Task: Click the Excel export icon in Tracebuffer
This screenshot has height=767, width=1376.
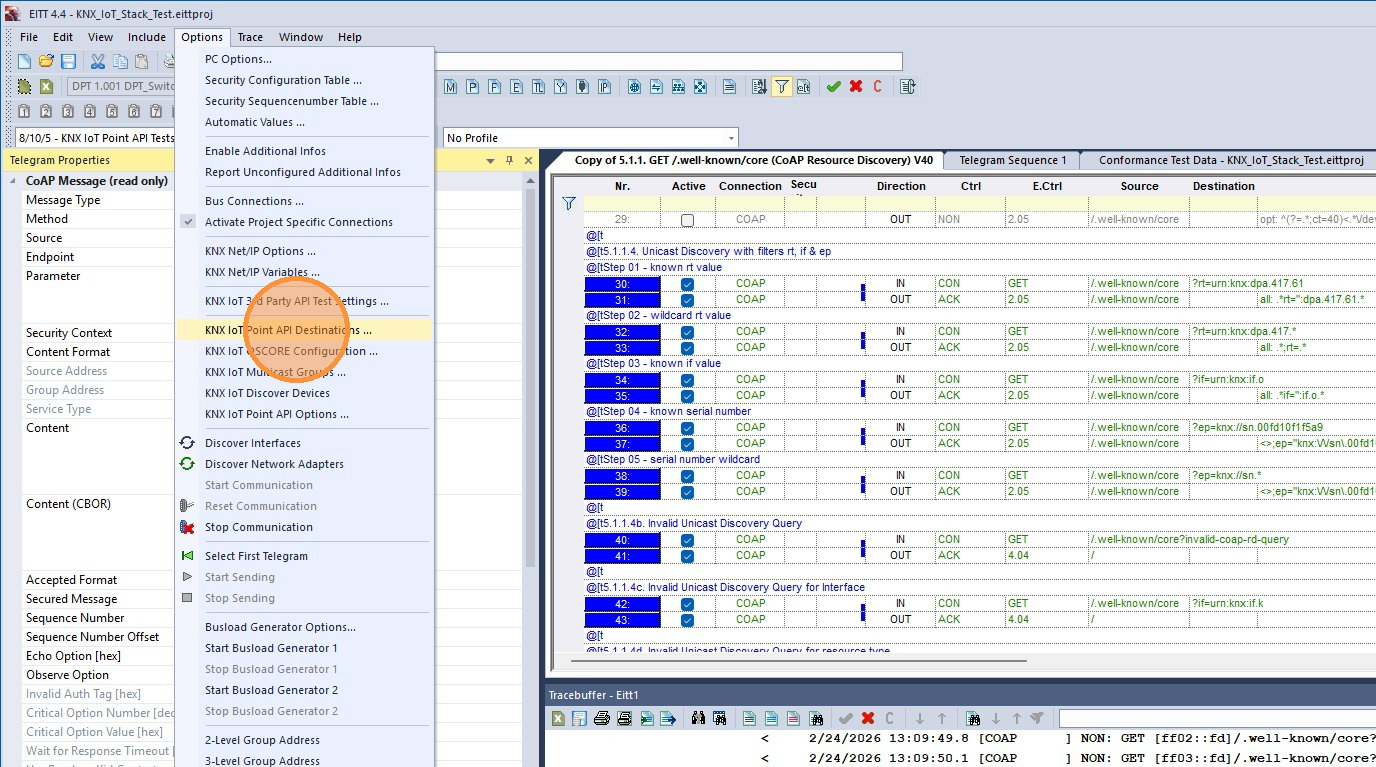Action: click(x=558, y=718)
